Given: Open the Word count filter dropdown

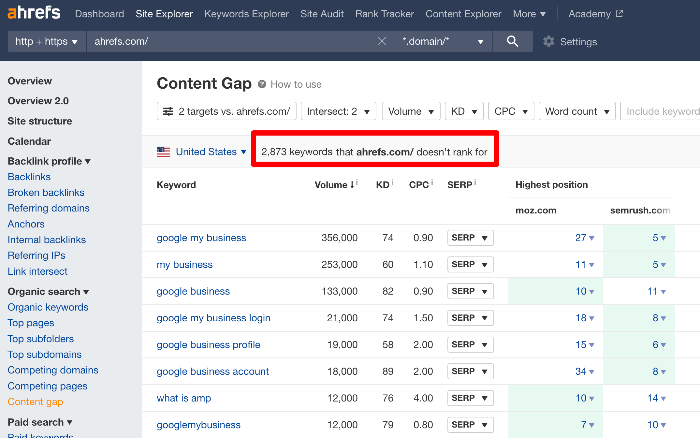Looking at the screenshot, I should 575,112.
